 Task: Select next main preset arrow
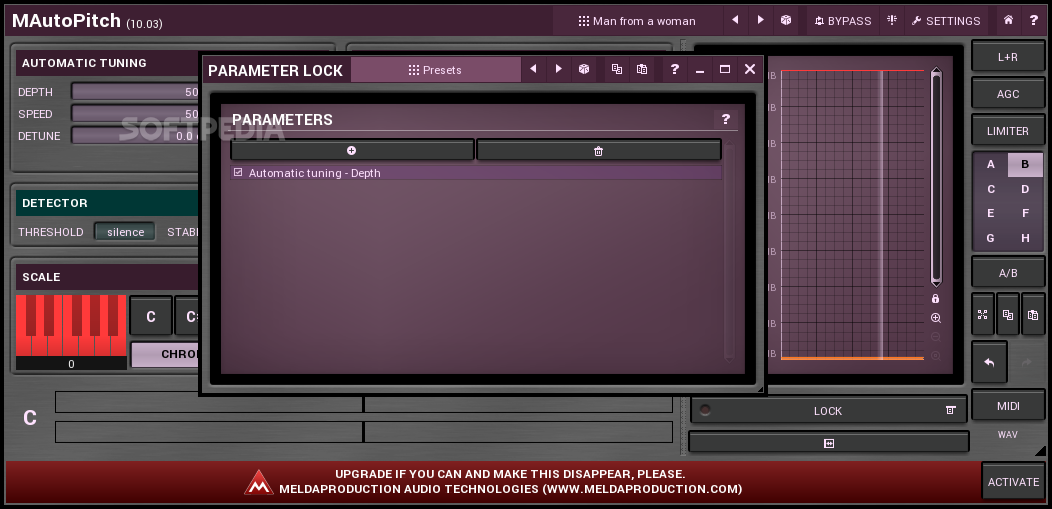pos(760,20)
